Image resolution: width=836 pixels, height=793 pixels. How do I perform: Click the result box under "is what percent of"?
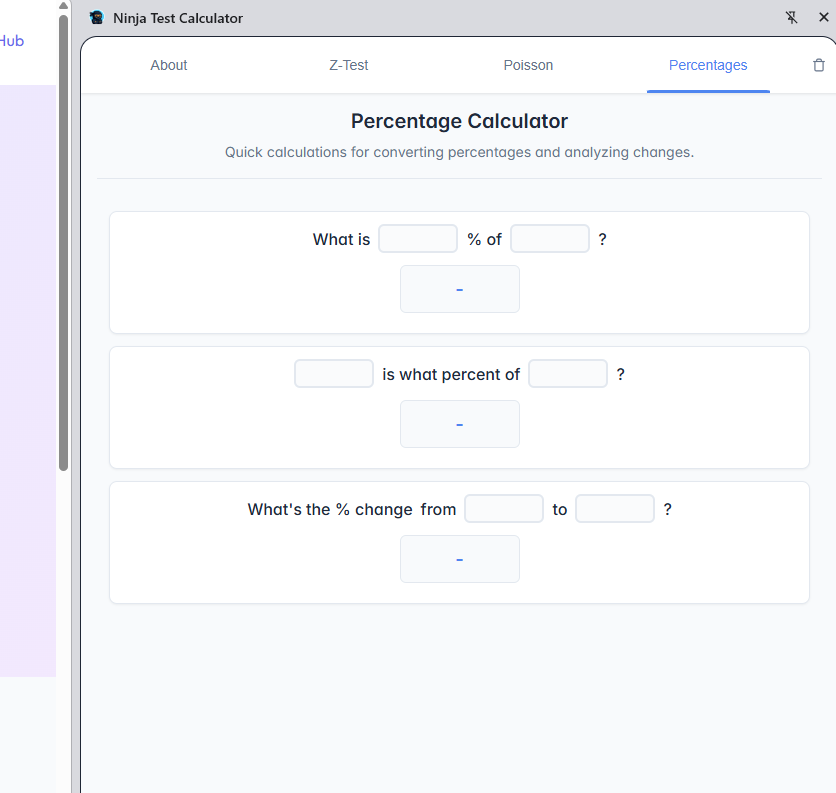point(460,424)
